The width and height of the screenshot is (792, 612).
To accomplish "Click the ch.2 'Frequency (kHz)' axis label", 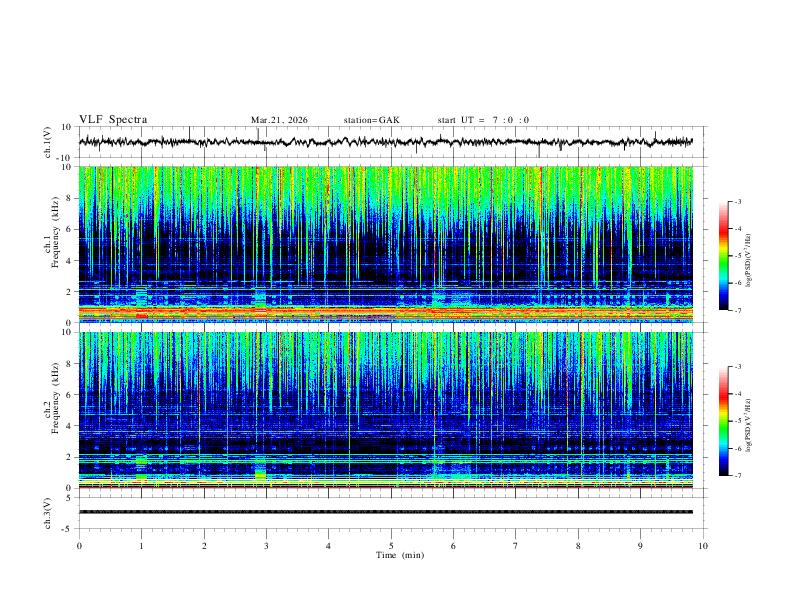I will [x=55, y=398].
